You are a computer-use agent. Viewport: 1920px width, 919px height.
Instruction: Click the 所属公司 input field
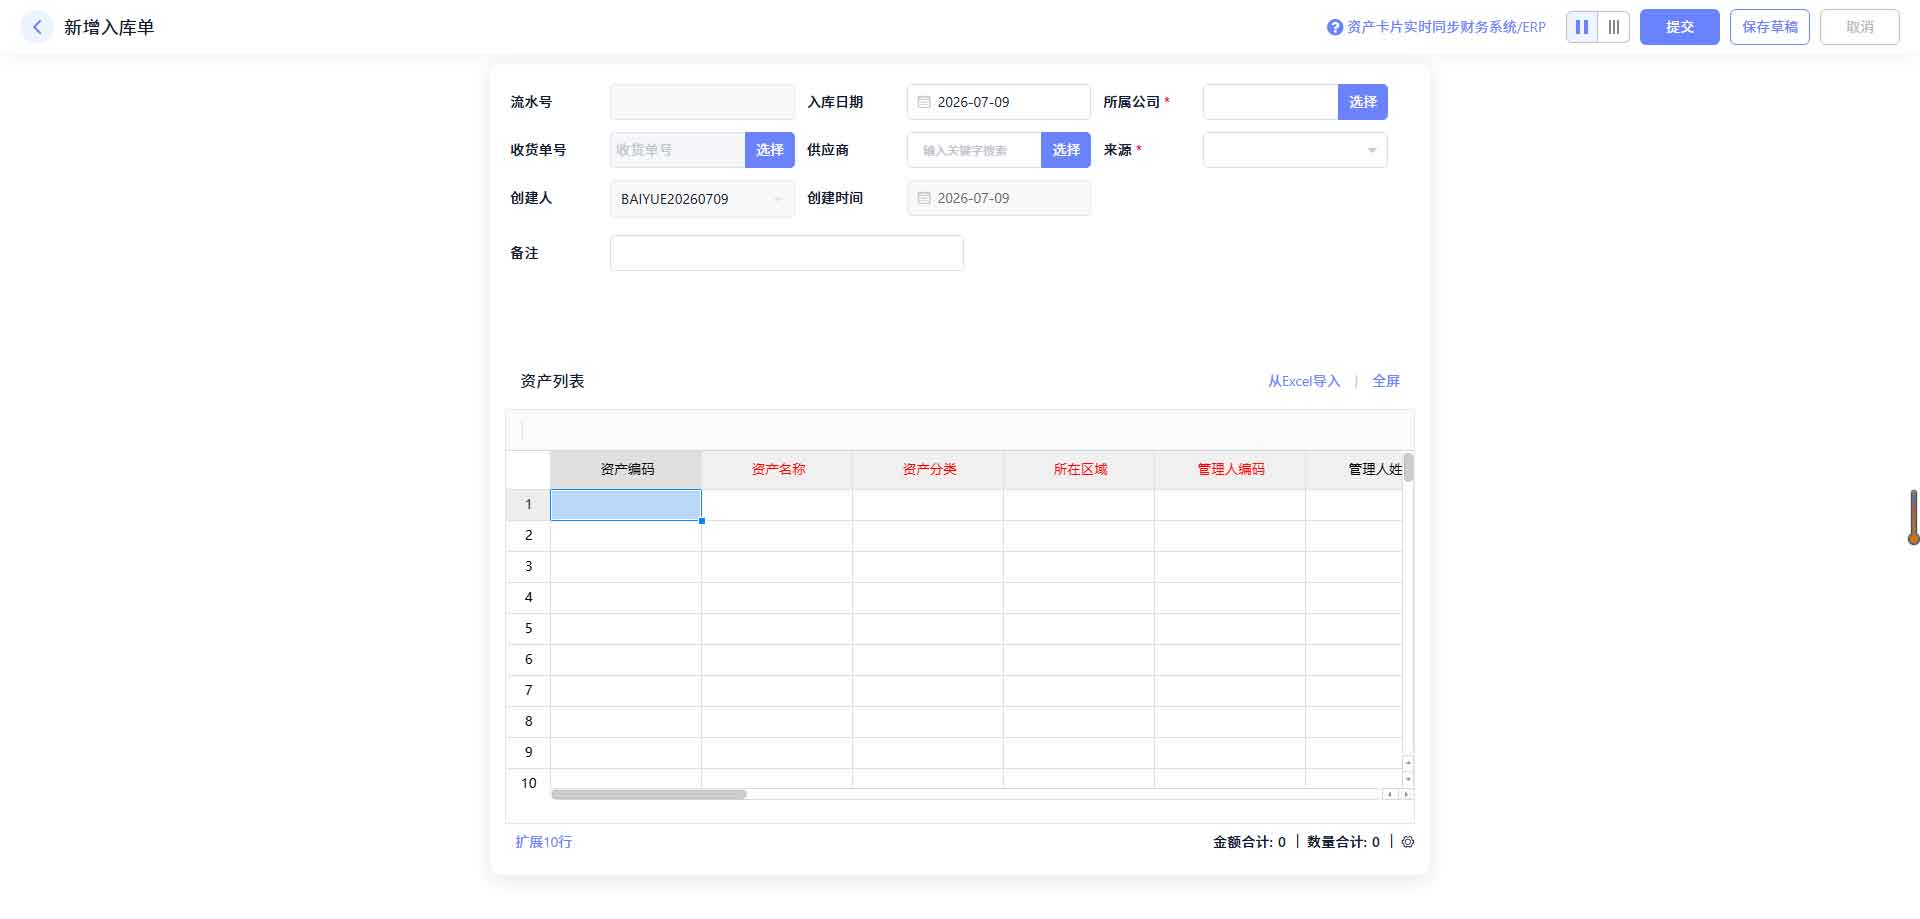click(x=1270, y=102)
